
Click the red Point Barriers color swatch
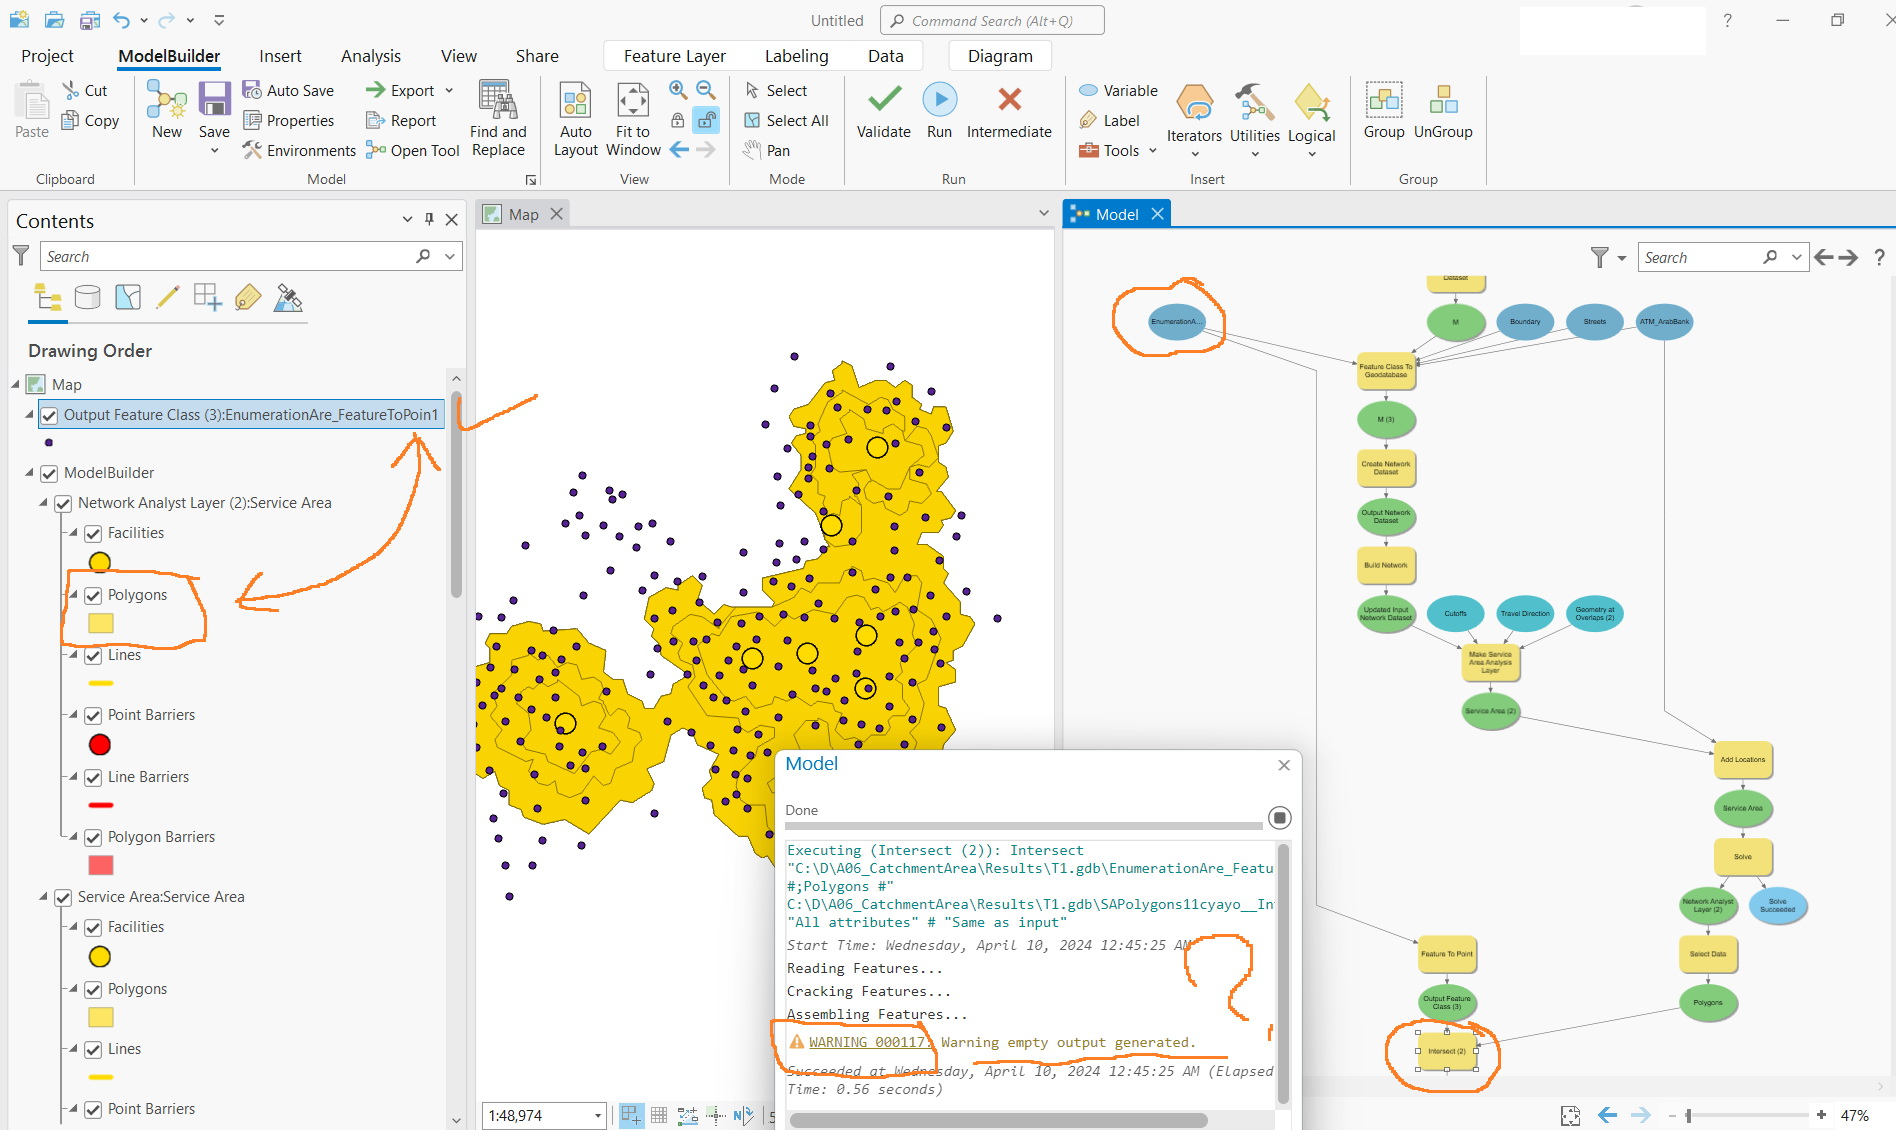pyautogui.click(x=99, y=744)
